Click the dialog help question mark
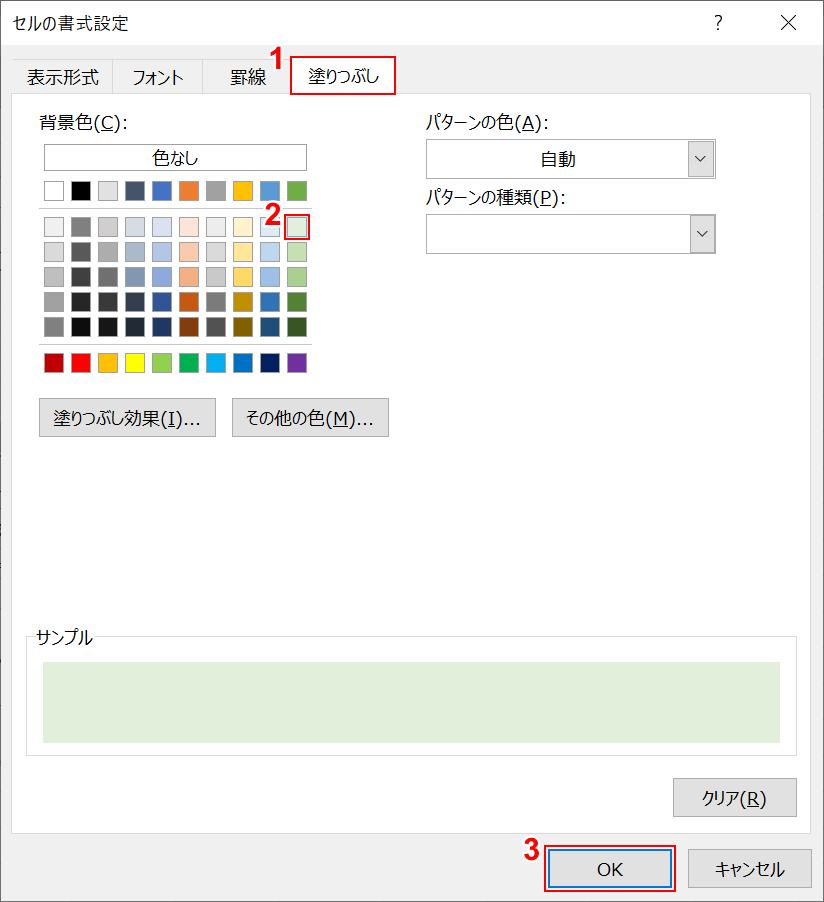 [718, 22]
